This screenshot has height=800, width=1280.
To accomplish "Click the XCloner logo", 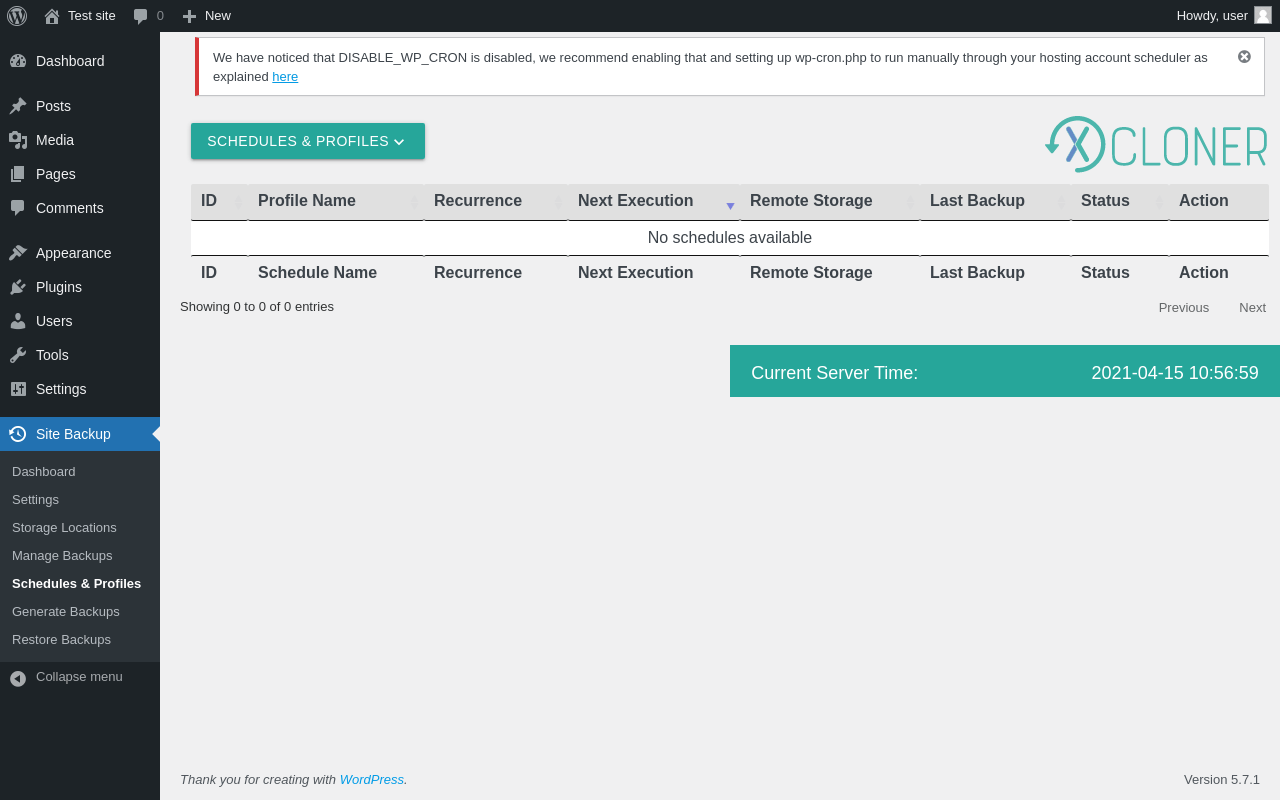I will (x=1156, y=145).
